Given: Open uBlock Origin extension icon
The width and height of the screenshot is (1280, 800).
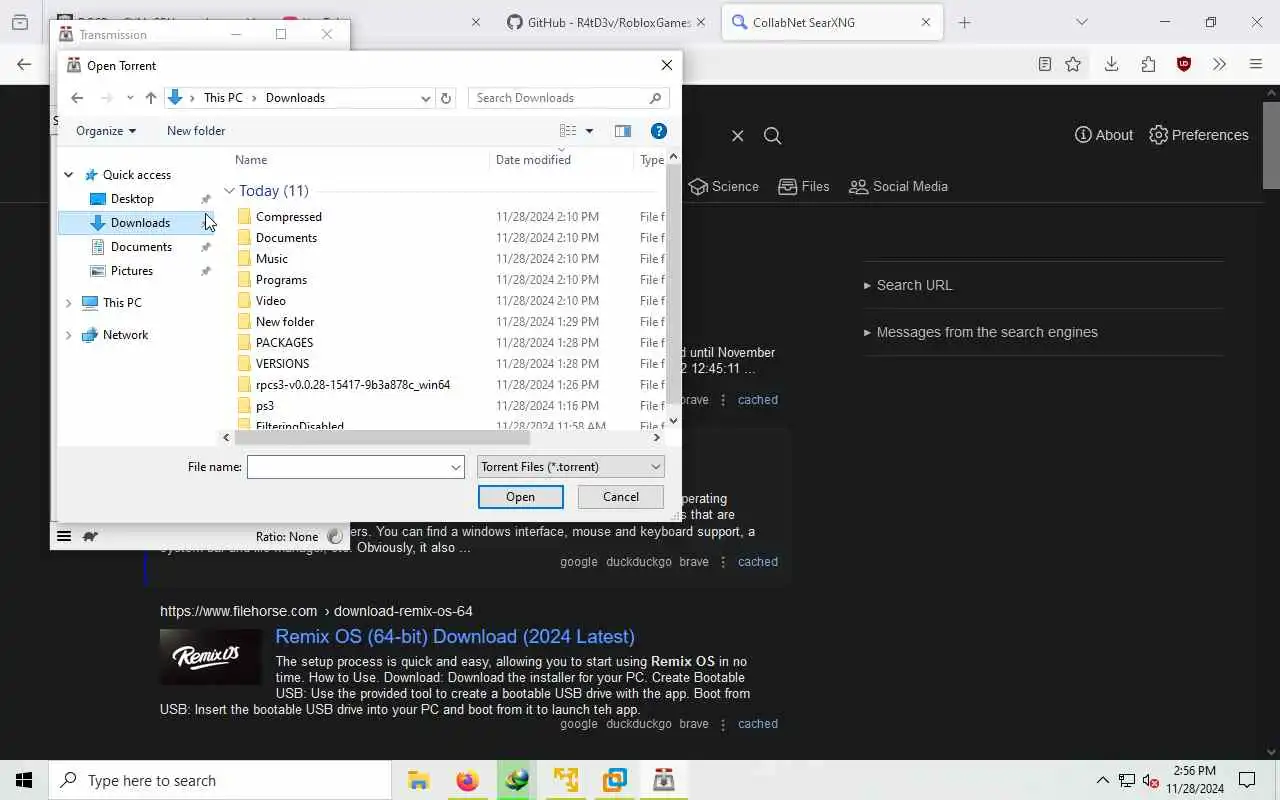Looking at the screenshot, I should point(1184,64).
